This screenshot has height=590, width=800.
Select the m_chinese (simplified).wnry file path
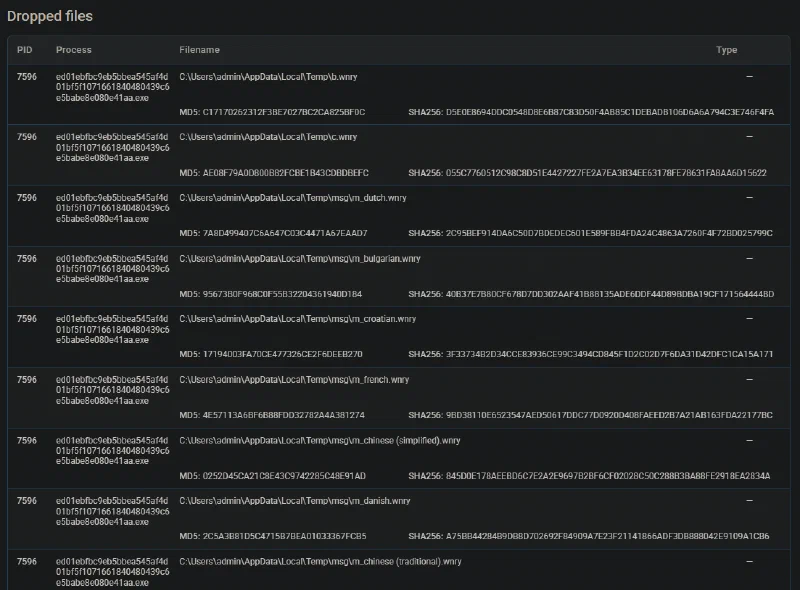tap(320, 440)
